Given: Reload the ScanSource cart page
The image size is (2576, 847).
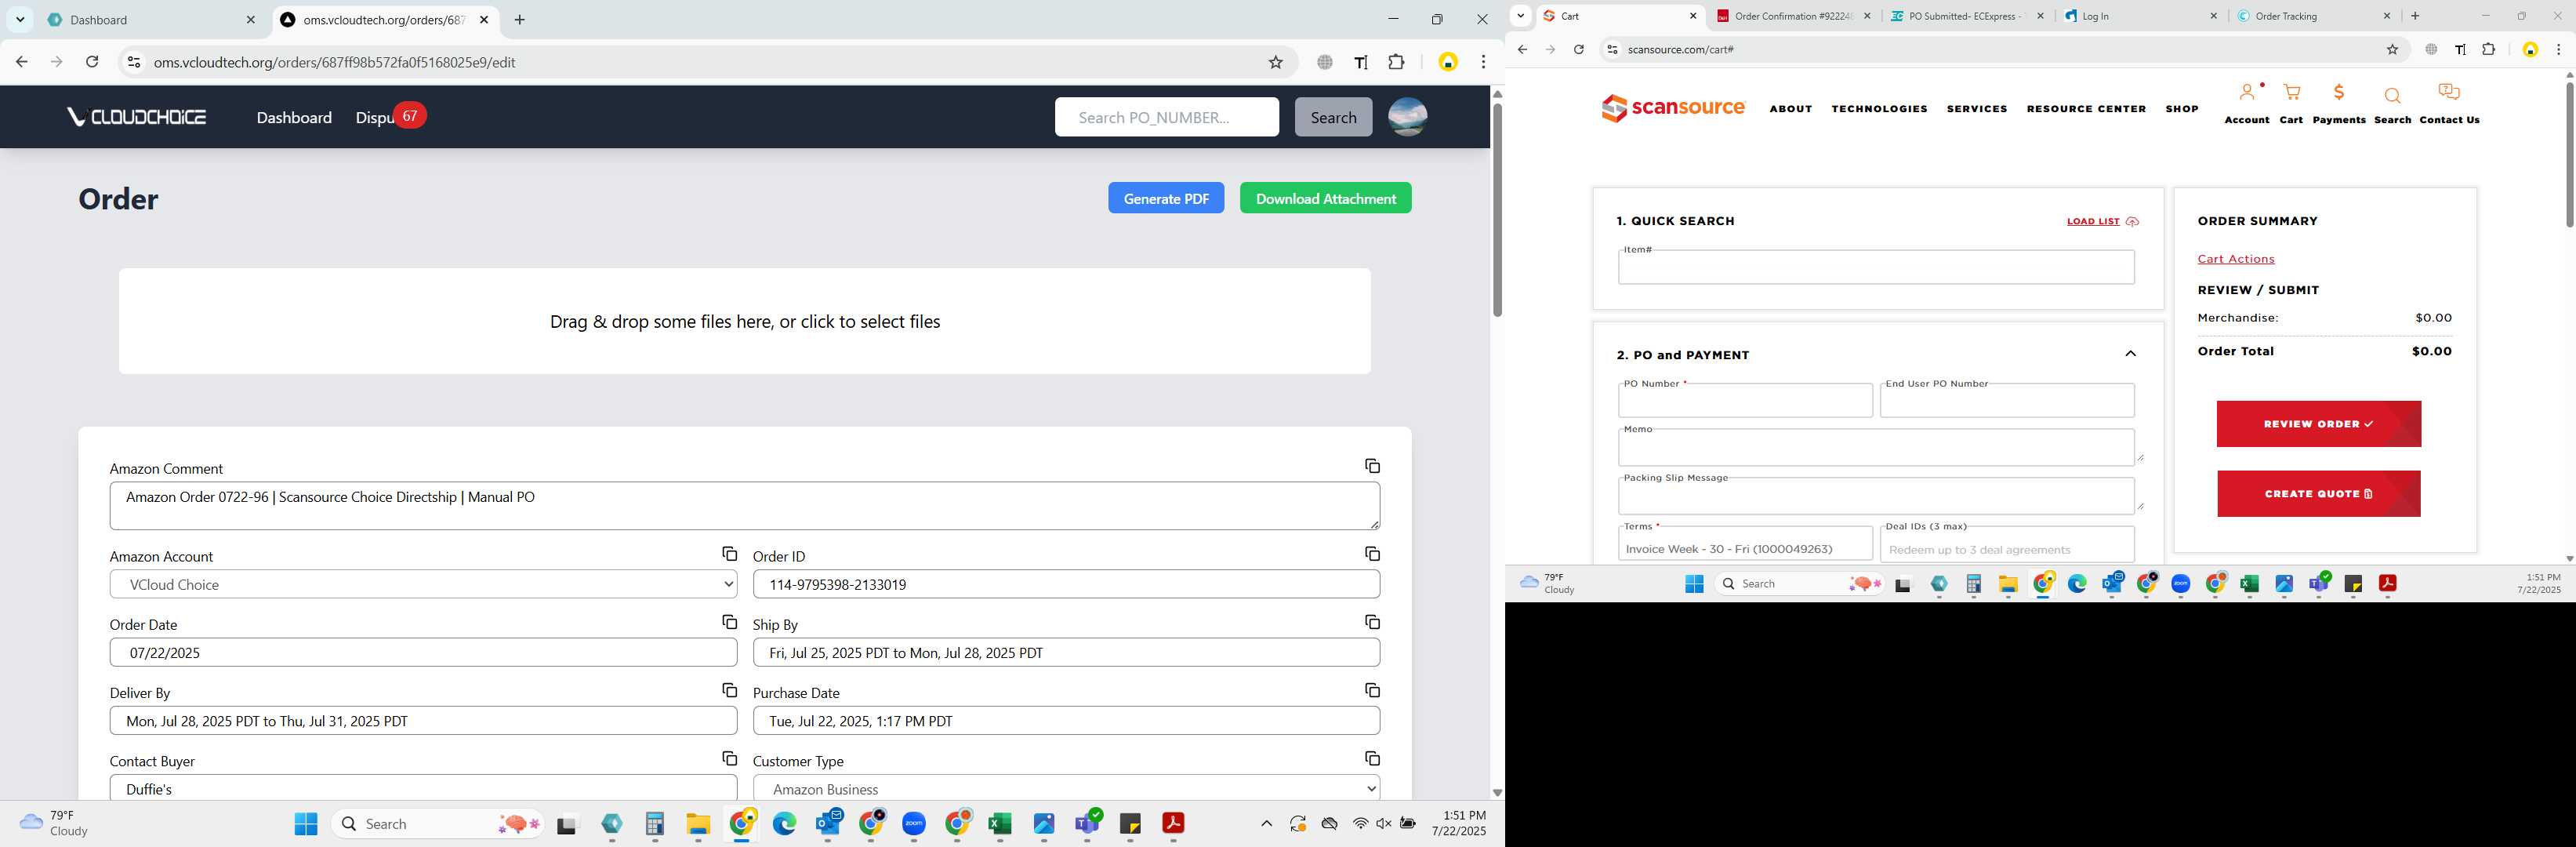Looking at the screenshot, I should (x=1578, y=49).
